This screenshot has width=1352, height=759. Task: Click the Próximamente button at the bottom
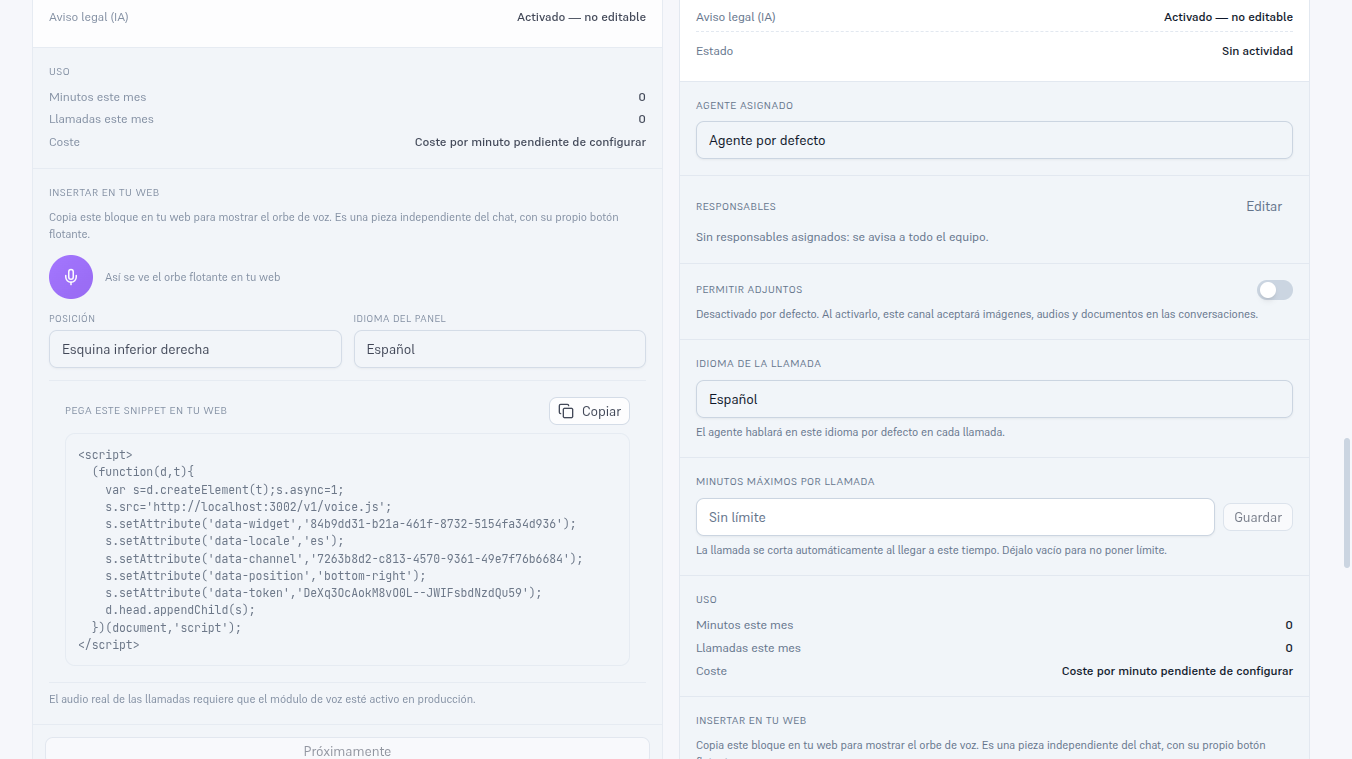coord(347,750)
